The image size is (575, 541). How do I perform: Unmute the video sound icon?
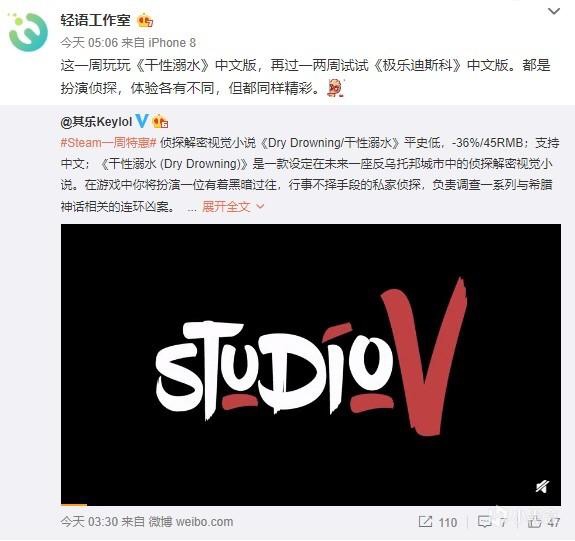[x=542, y=487]
